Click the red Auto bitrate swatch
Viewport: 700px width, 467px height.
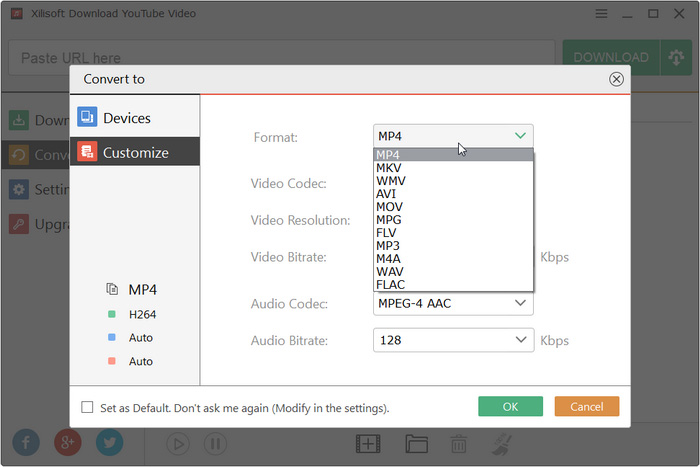pyautogui.click(x=112, y=361)
